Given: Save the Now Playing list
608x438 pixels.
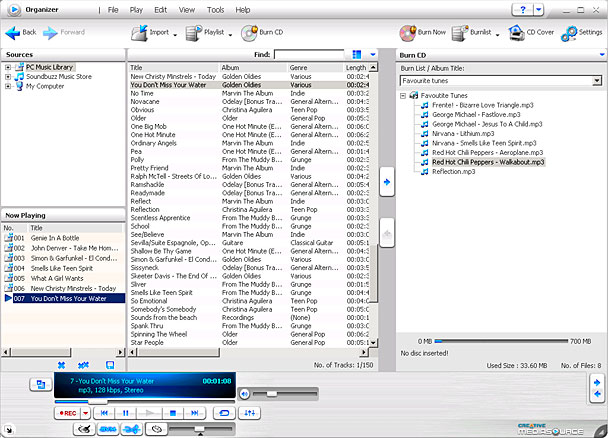Looking at the screenshot, I should click(x=110, y=365).
